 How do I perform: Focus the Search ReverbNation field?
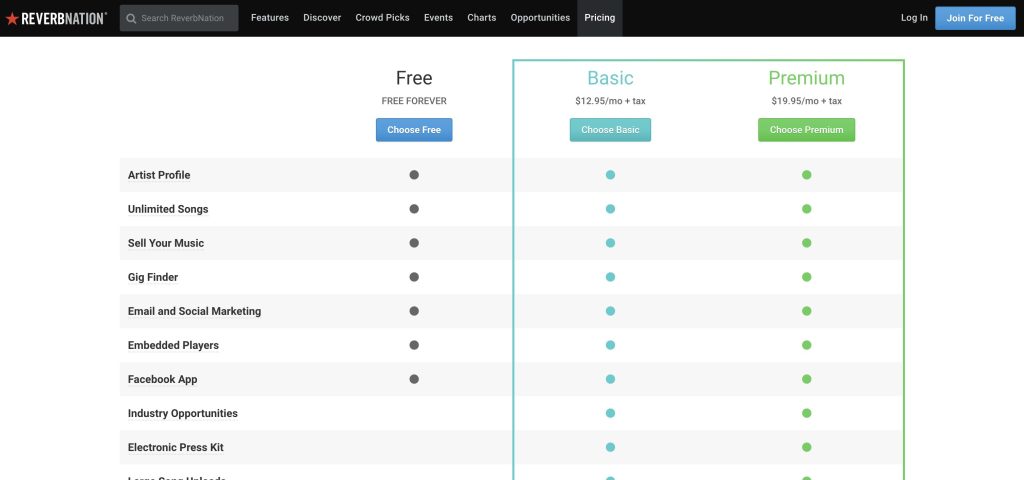click(179, 18)
